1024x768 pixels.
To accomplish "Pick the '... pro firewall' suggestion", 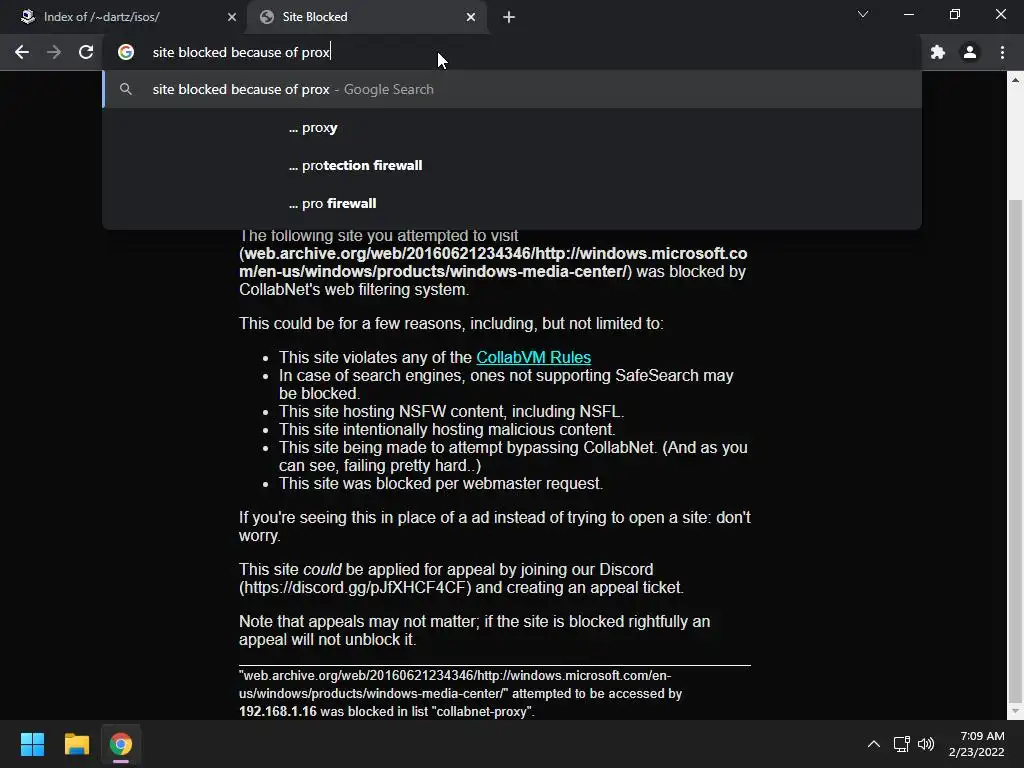I will tap(512, 203).
